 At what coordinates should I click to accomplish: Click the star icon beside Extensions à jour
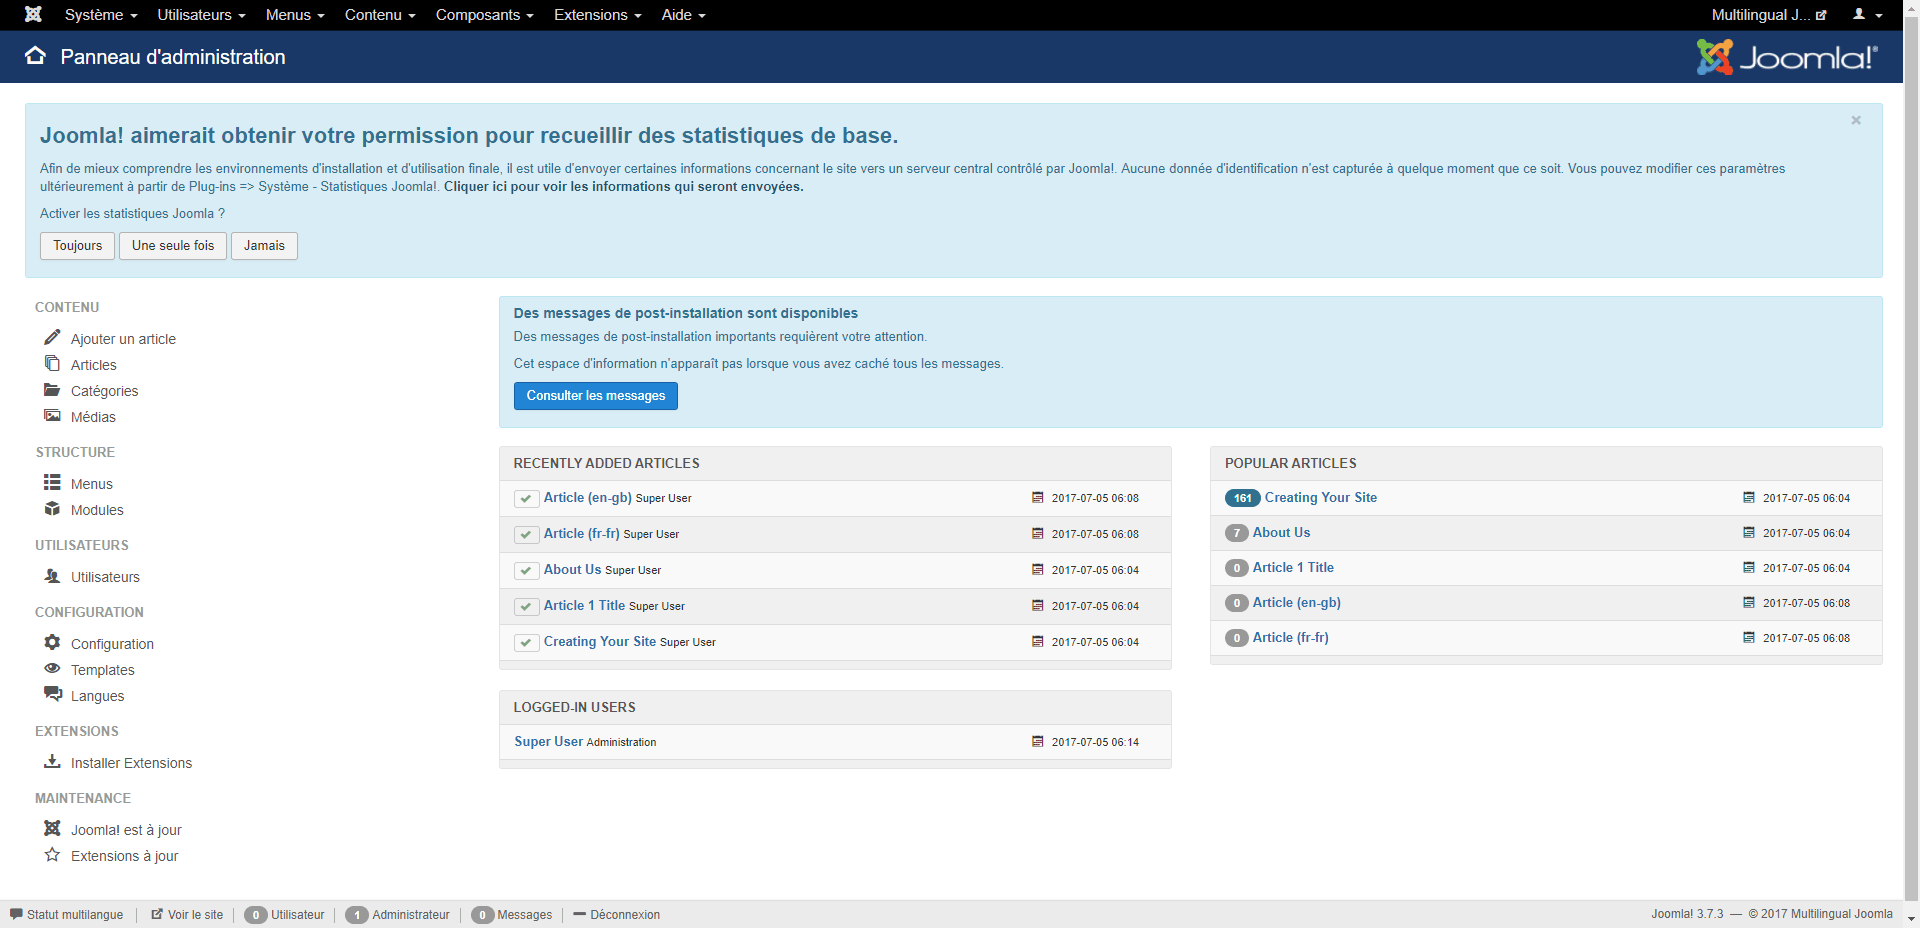coord(52,855)
